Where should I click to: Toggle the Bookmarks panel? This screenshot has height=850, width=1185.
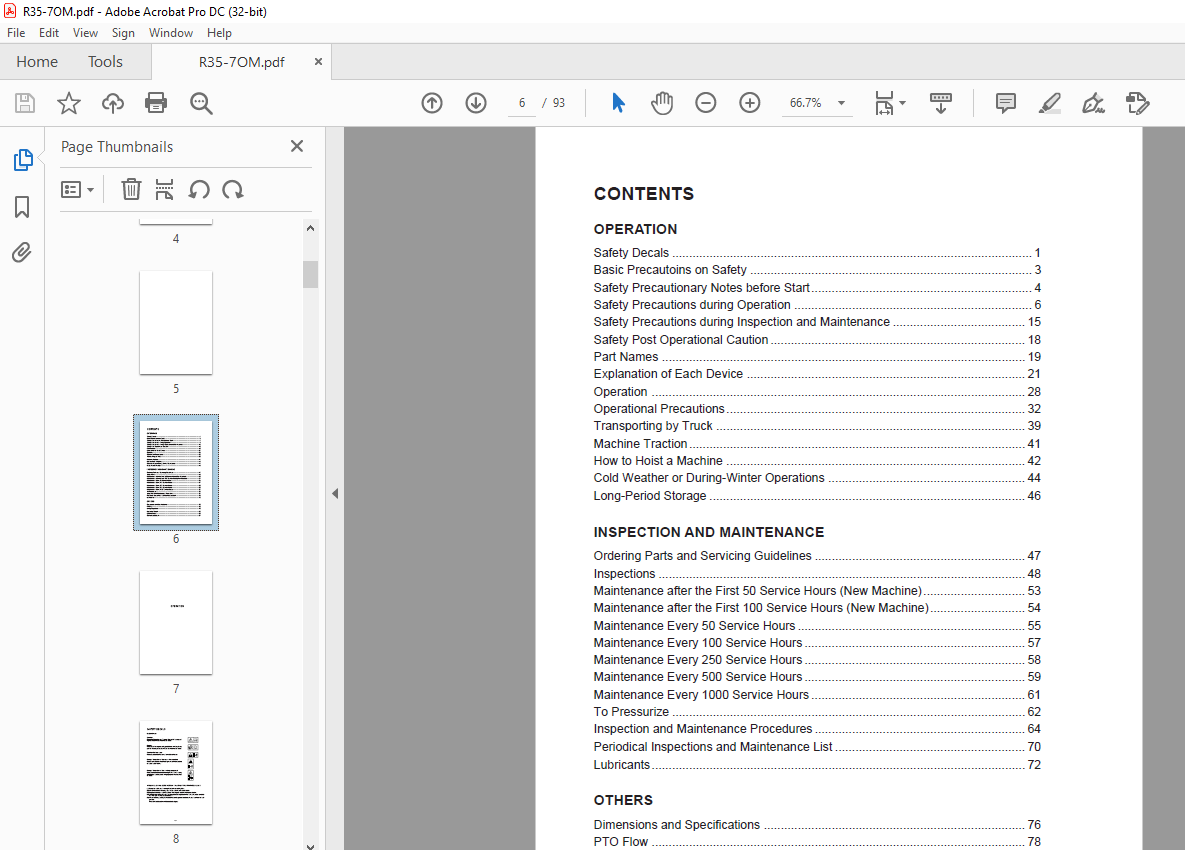22,207
